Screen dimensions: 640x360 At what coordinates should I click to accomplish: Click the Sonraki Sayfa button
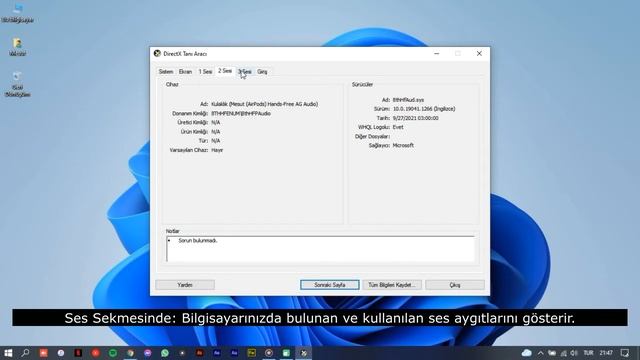point(330,285)
